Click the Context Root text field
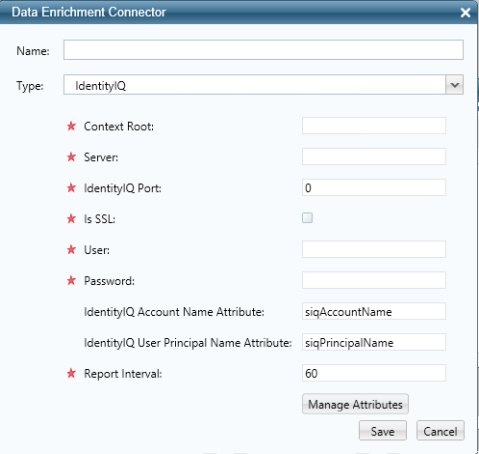 coord(374,126)
